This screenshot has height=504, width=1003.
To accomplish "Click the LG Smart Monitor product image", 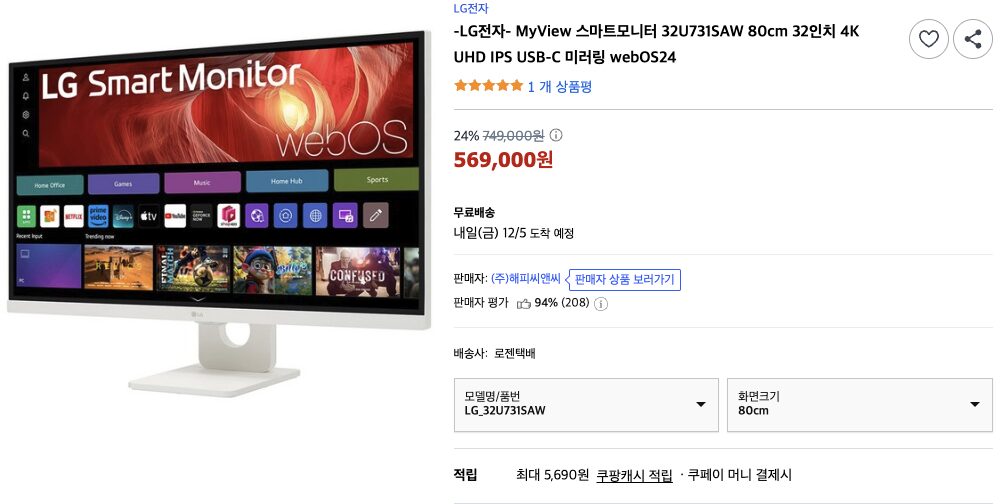I will pyautogui.click(x=217, y=213).
